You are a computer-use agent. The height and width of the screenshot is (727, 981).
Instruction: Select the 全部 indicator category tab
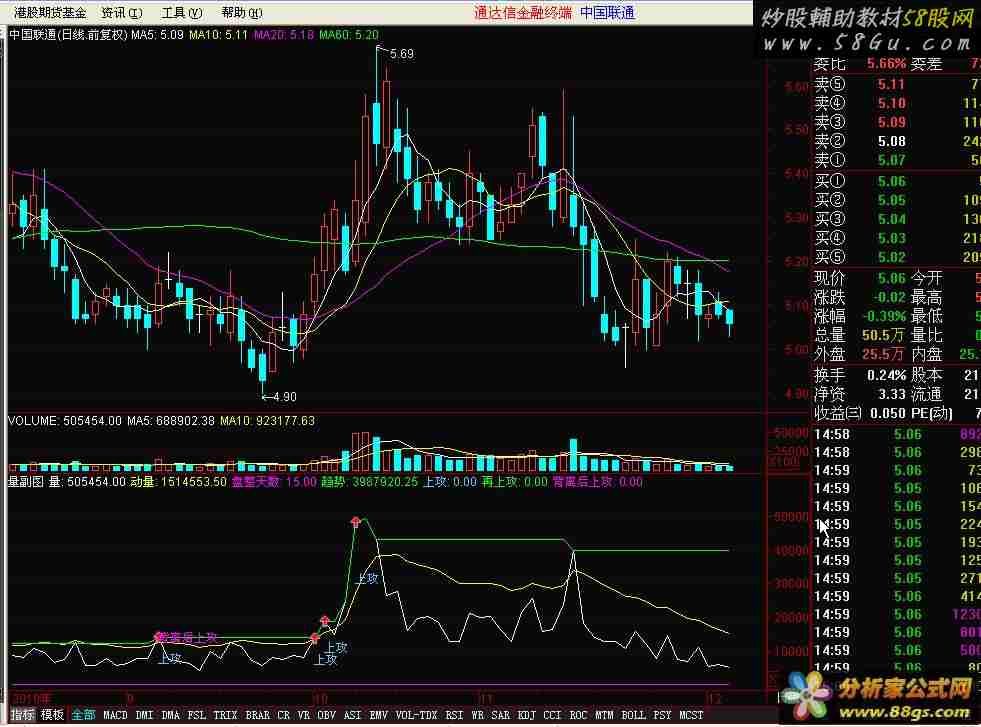coord(83,715)
